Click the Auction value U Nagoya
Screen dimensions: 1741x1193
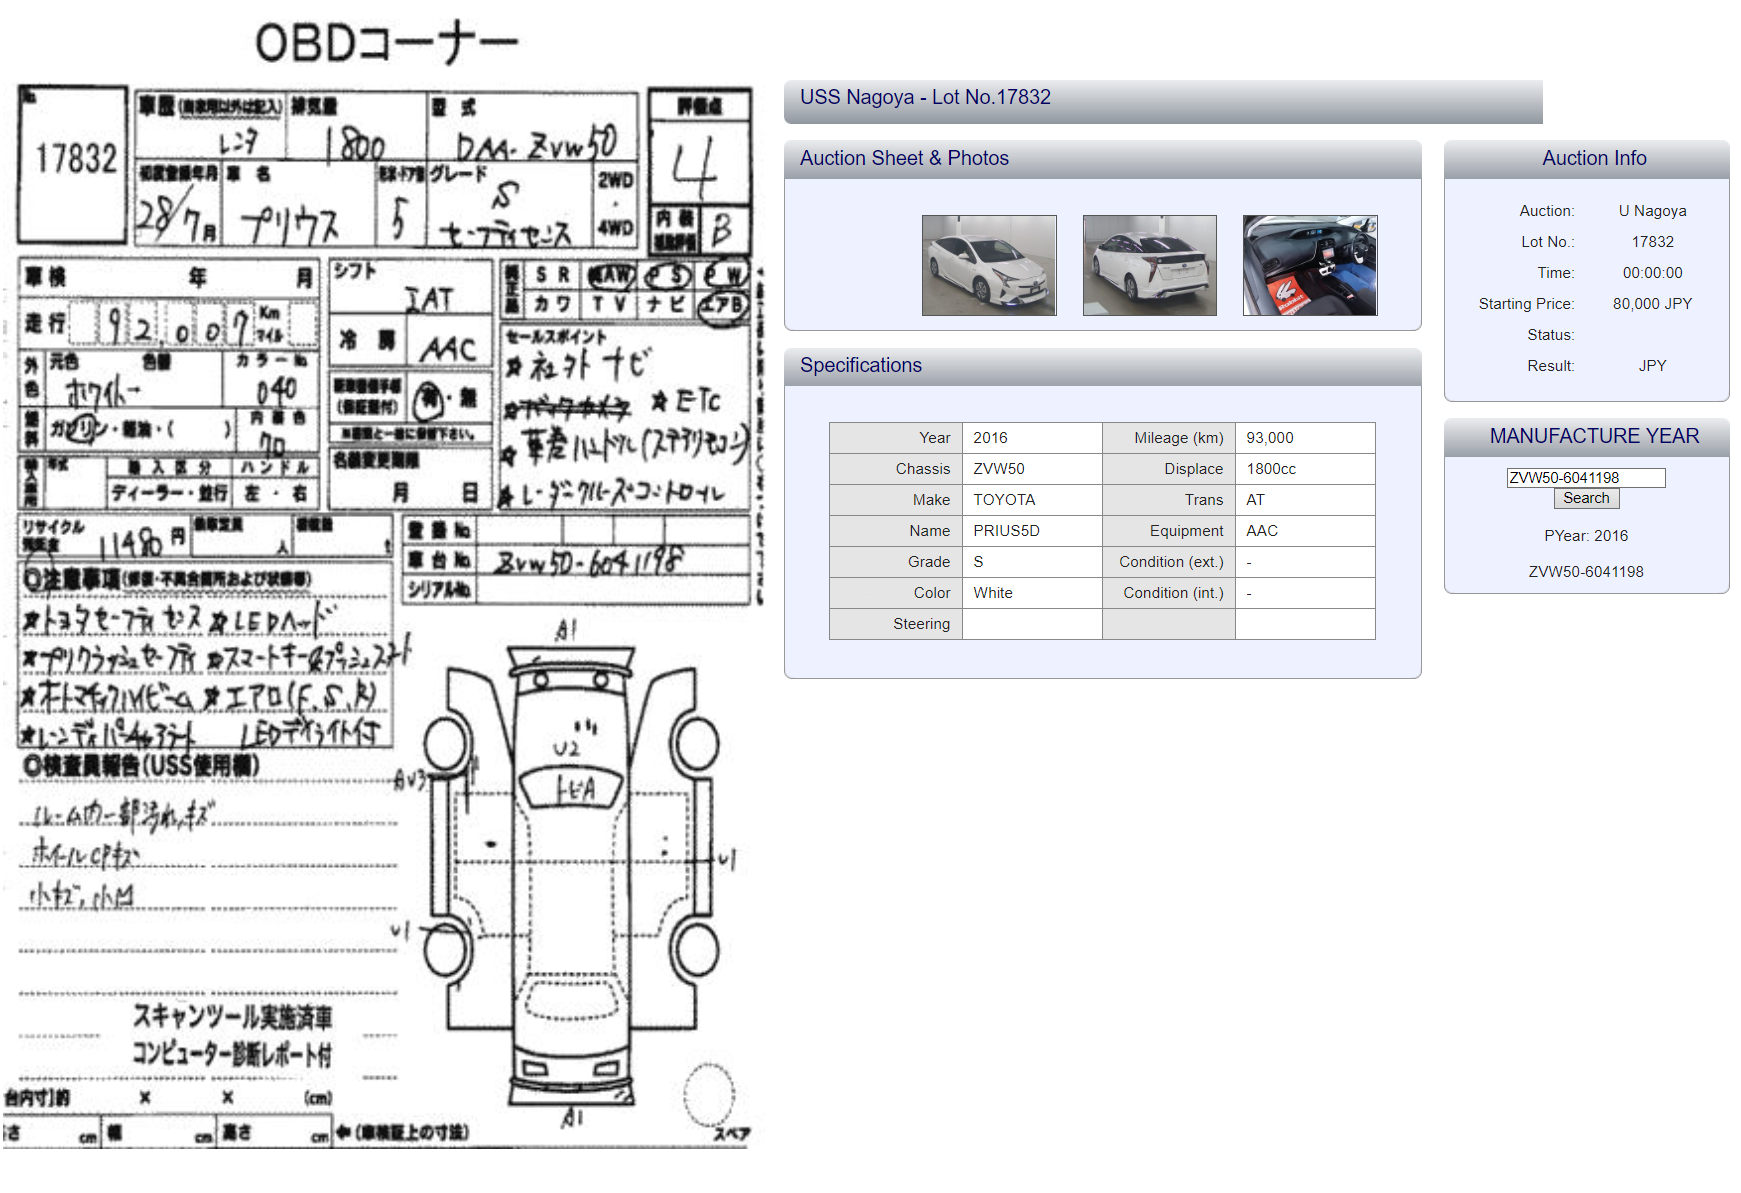coord(1652,211)
